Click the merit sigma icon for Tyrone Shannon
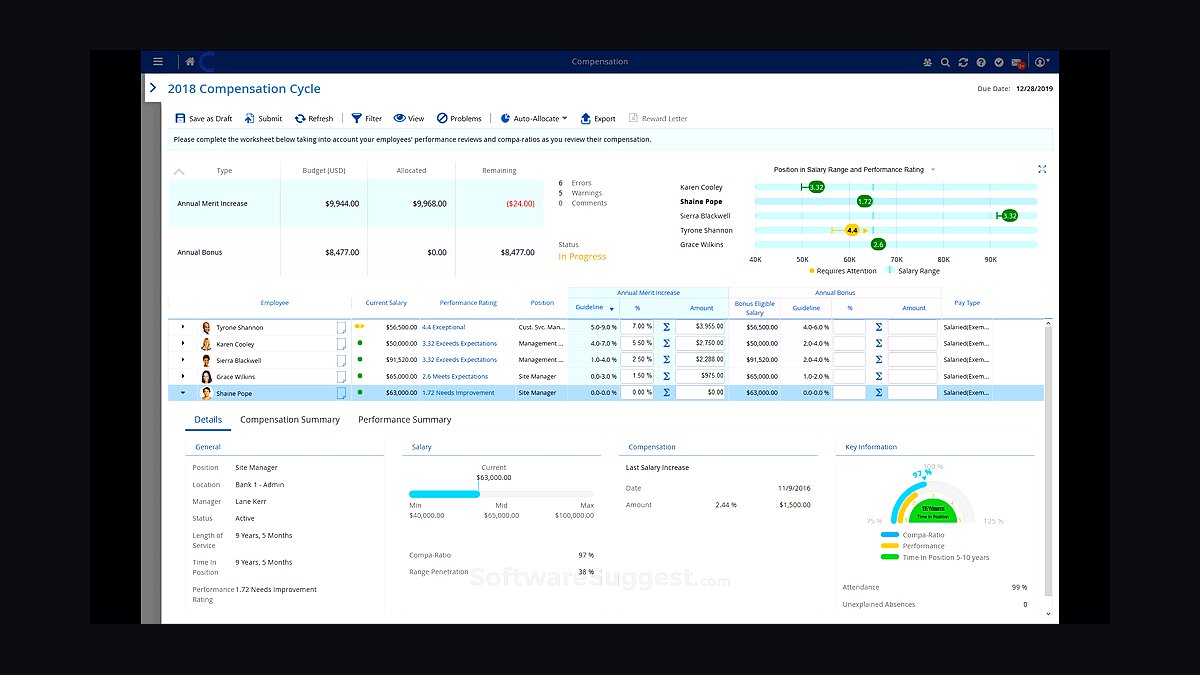 click(666, 327)
